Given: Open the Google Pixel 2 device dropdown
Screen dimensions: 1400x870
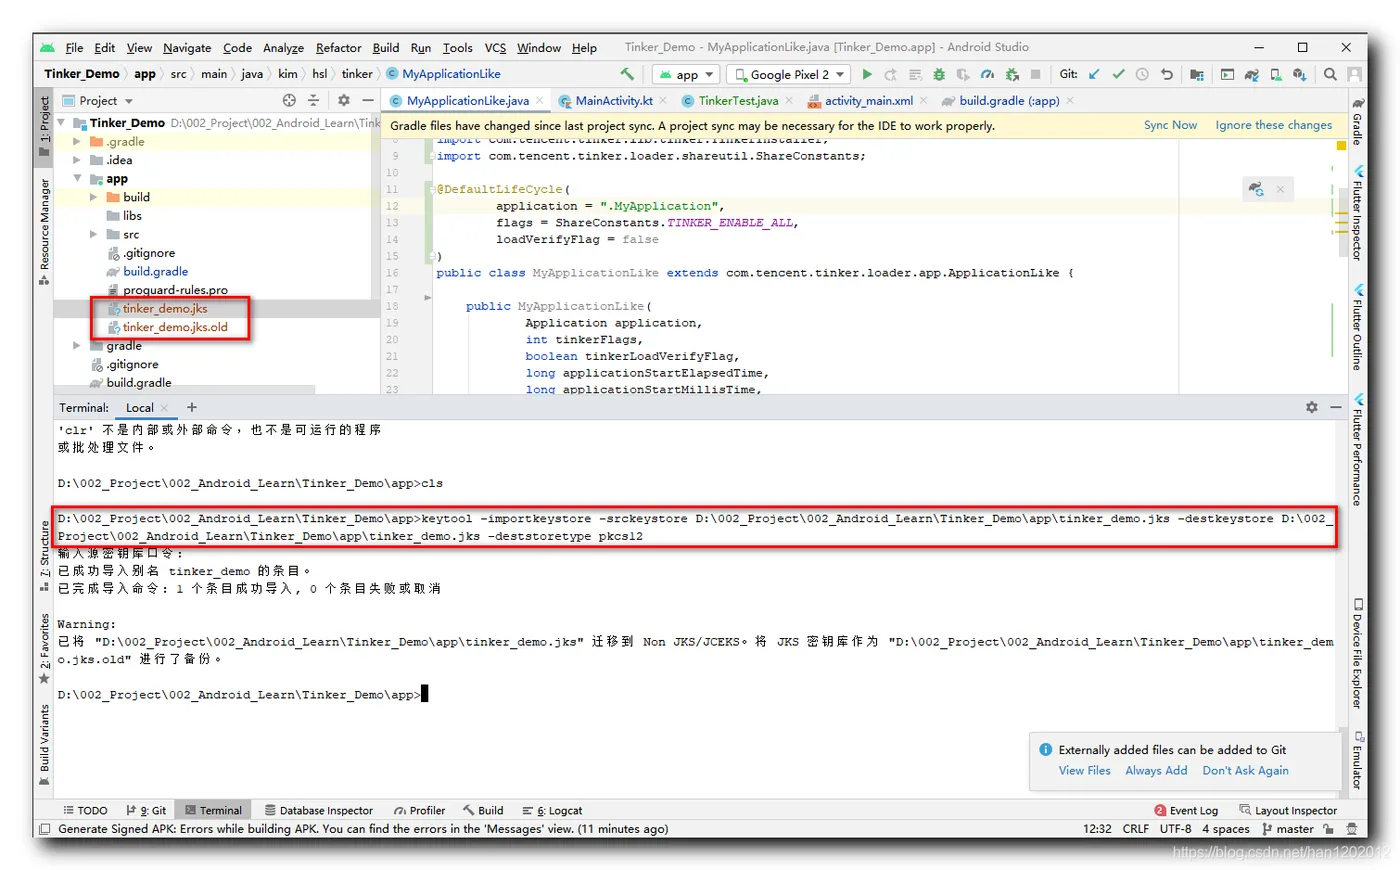Looking at the screenshot, I should tap(788, 74).
